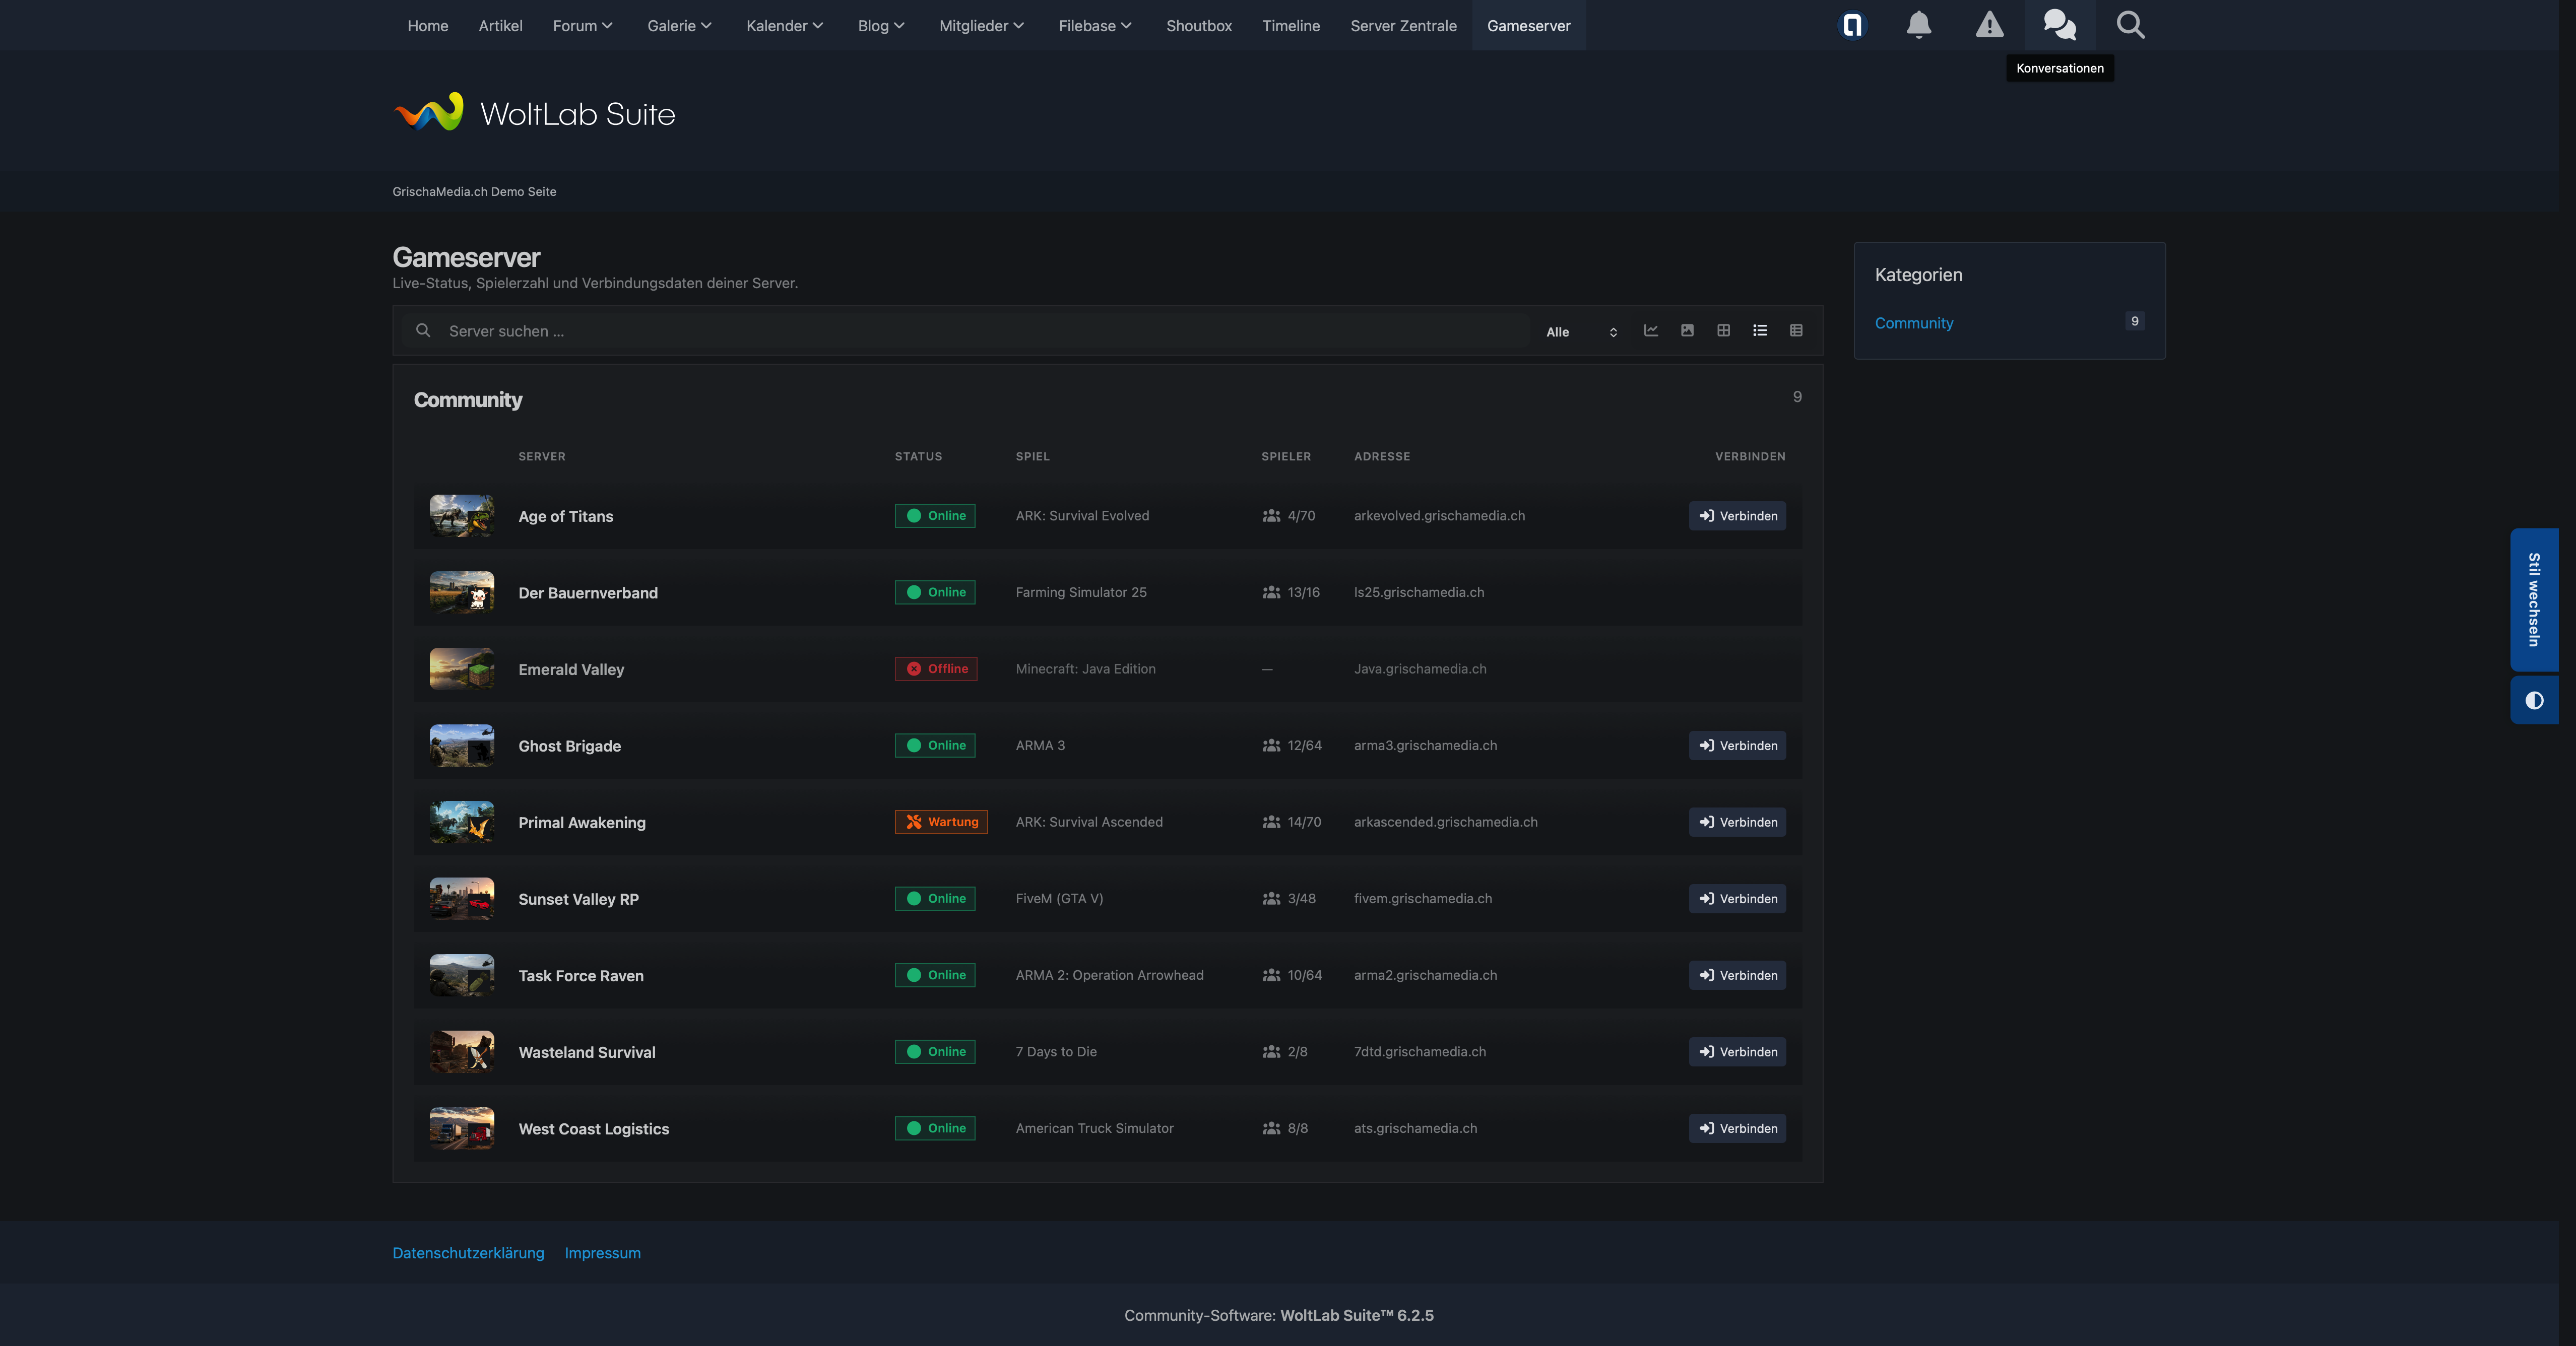This screenshot has height=1346, width=2576.
Task: Click the game name American Truck Simulator
Action: tap(1094, 1128)
